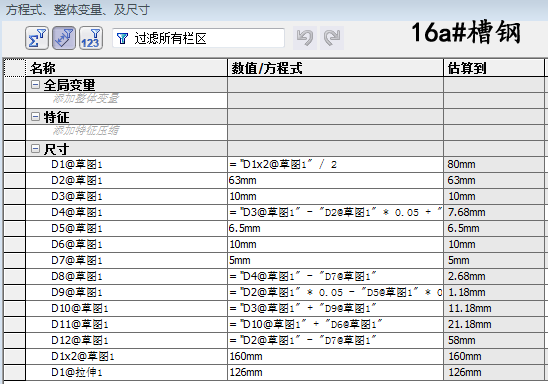Image resolution: width=548 pixels, height=384 pixels.
Task: Click the filter funnel icon in search box
Action: pos(122,38)
